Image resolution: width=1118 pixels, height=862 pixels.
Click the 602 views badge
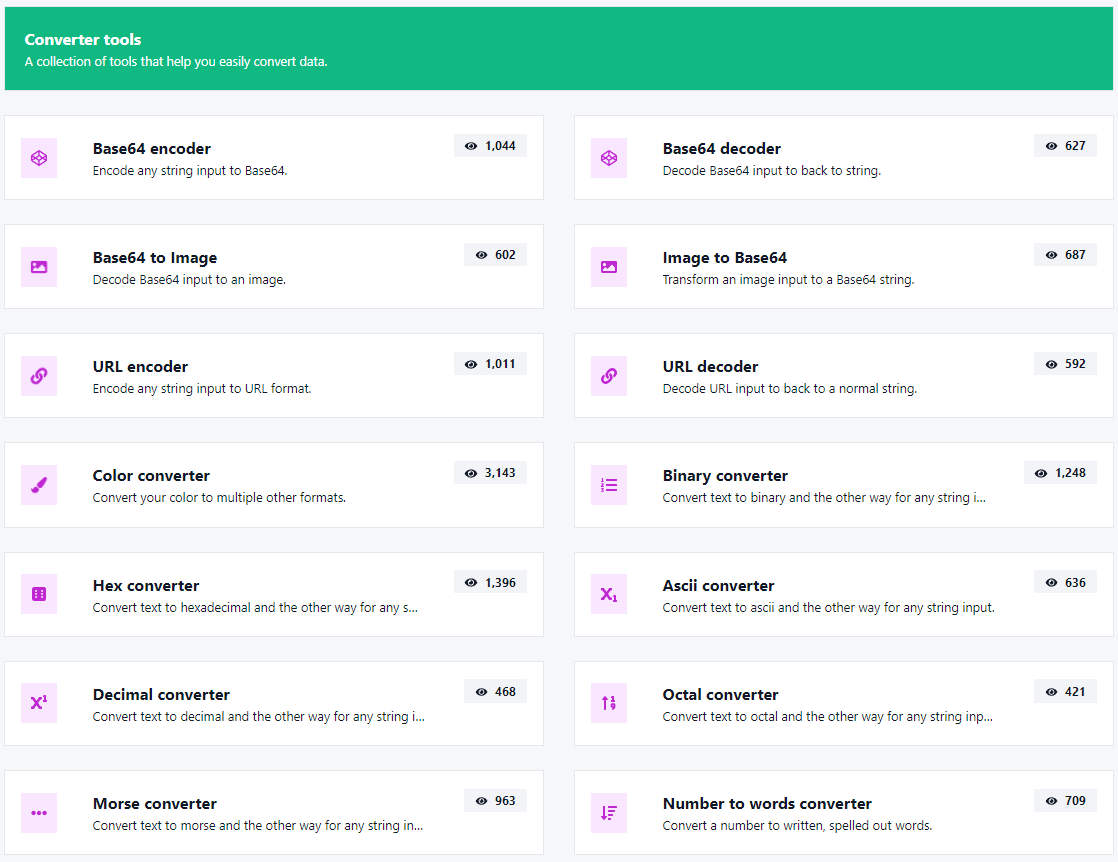click(496, 255)
